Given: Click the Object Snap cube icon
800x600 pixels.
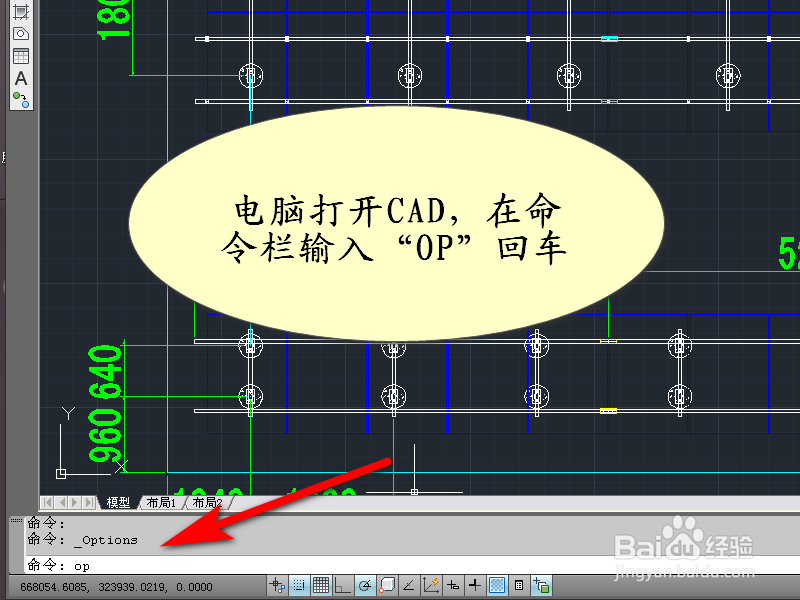Looking at the screenshot, I should (x=387, y=586).
